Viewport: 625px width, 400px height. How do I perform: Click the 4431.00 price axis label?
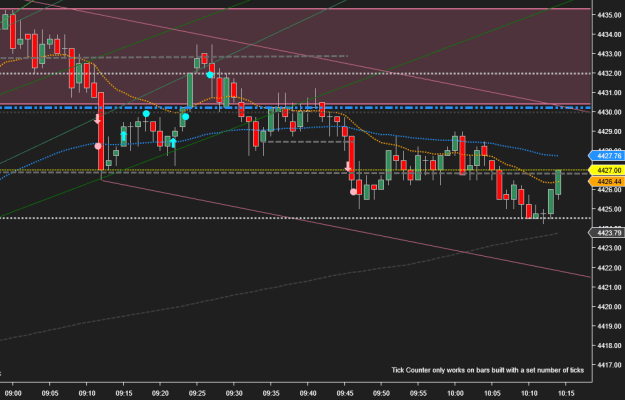click(609, 93)
